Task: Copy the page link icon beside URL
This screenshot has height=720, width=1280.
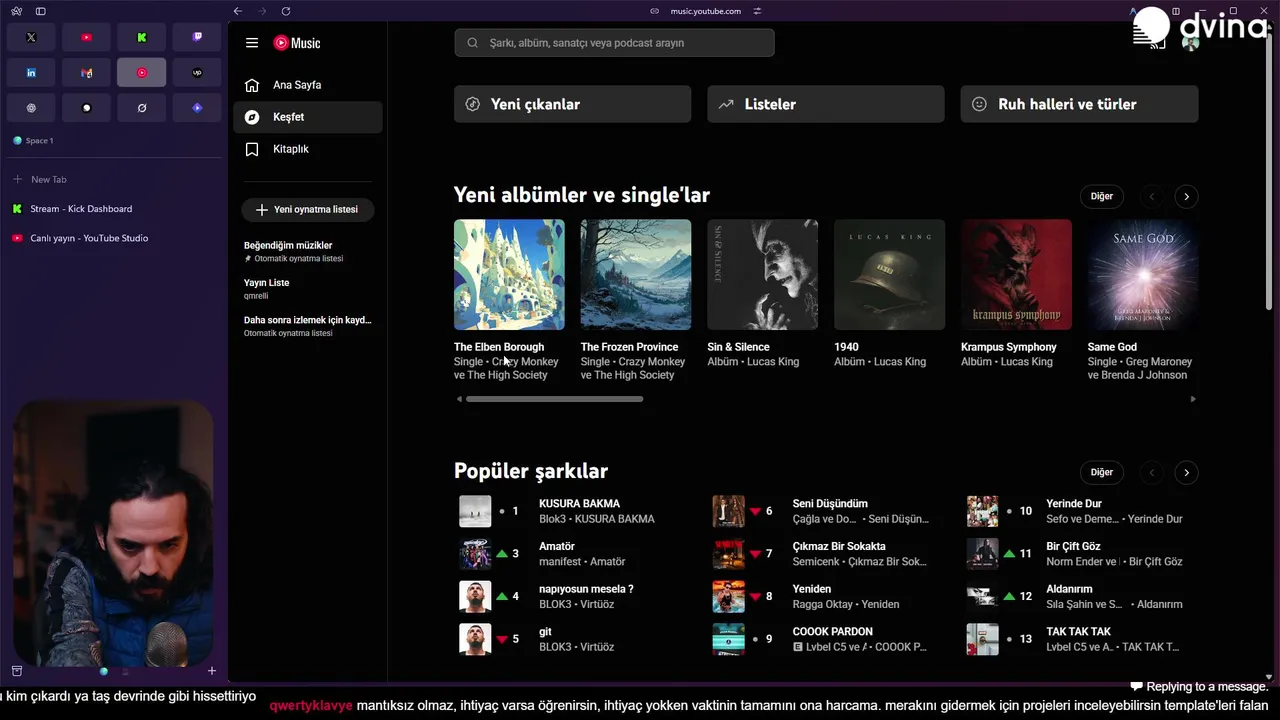Action: point(654,11)
